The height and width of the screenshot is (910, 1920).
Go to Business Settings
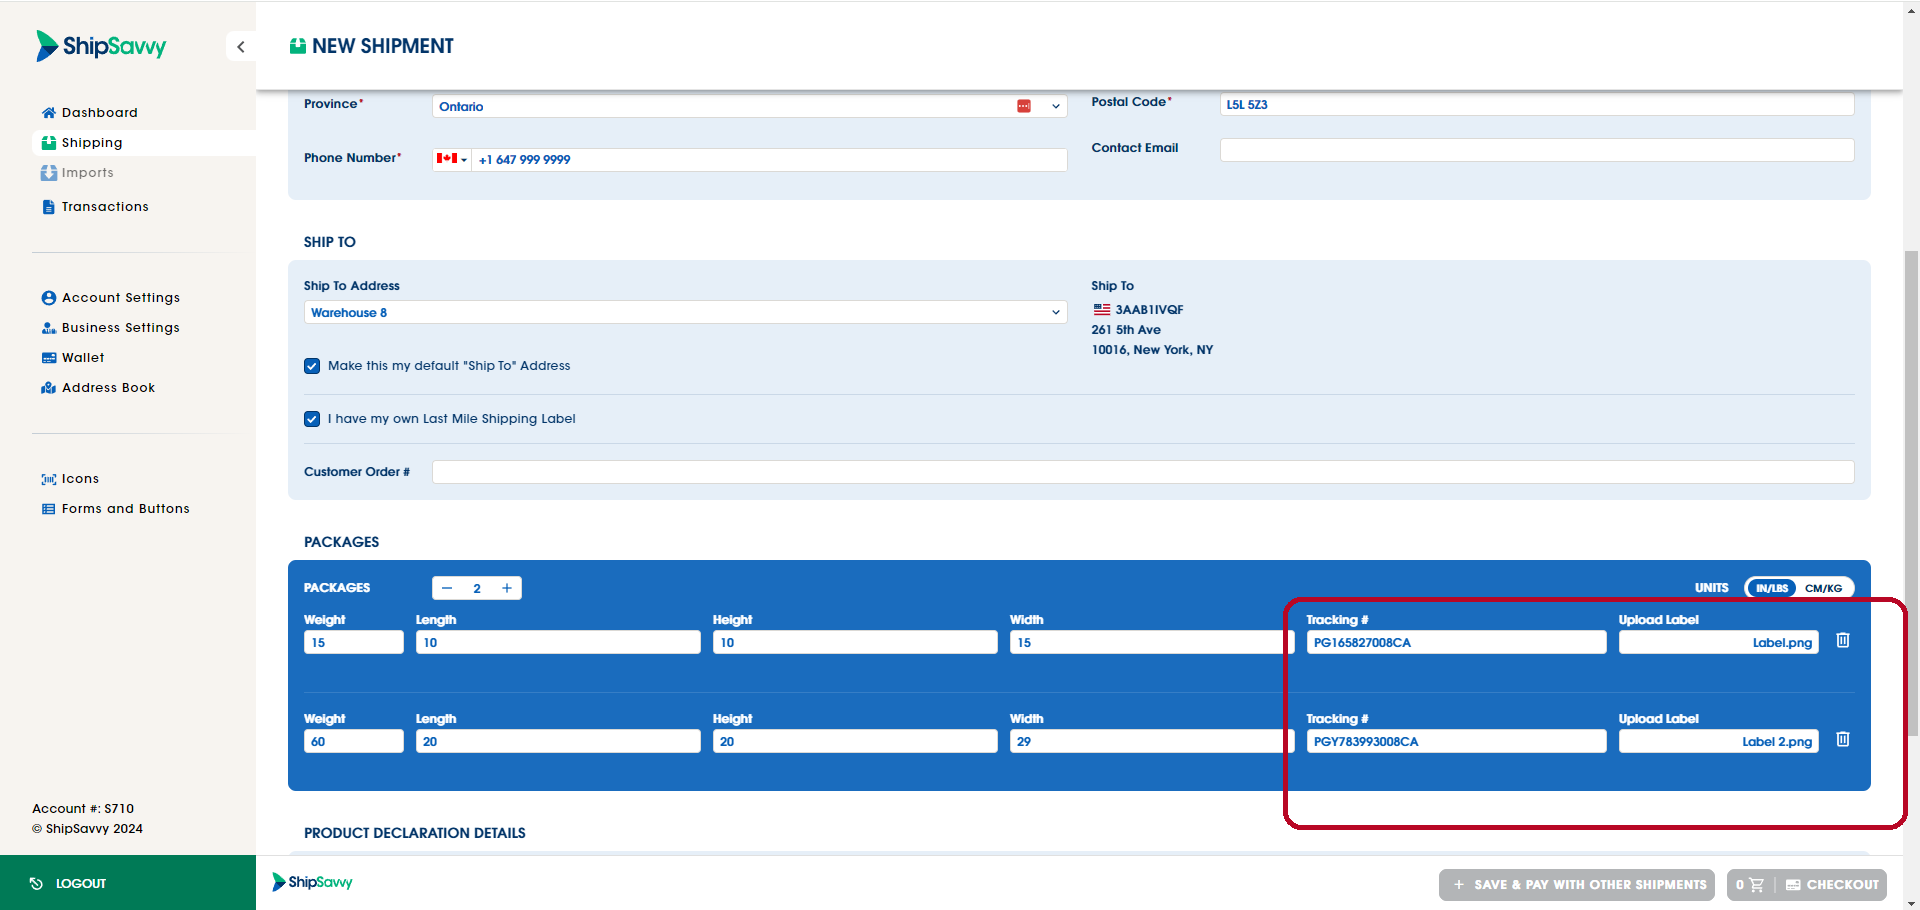121,328
